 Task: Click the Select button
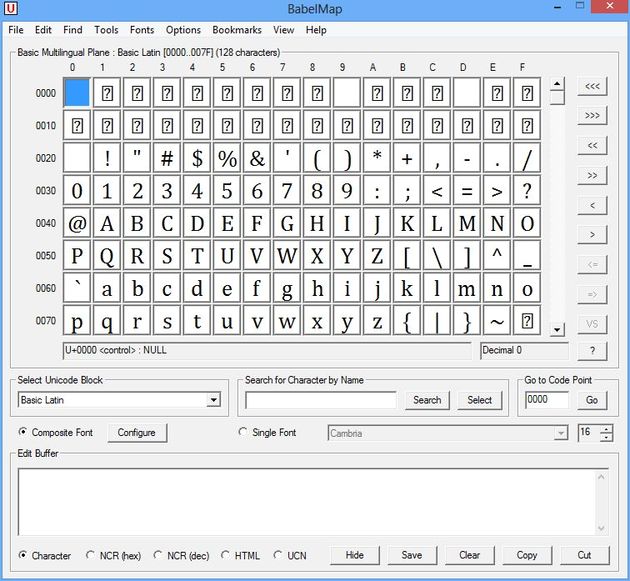479,400
